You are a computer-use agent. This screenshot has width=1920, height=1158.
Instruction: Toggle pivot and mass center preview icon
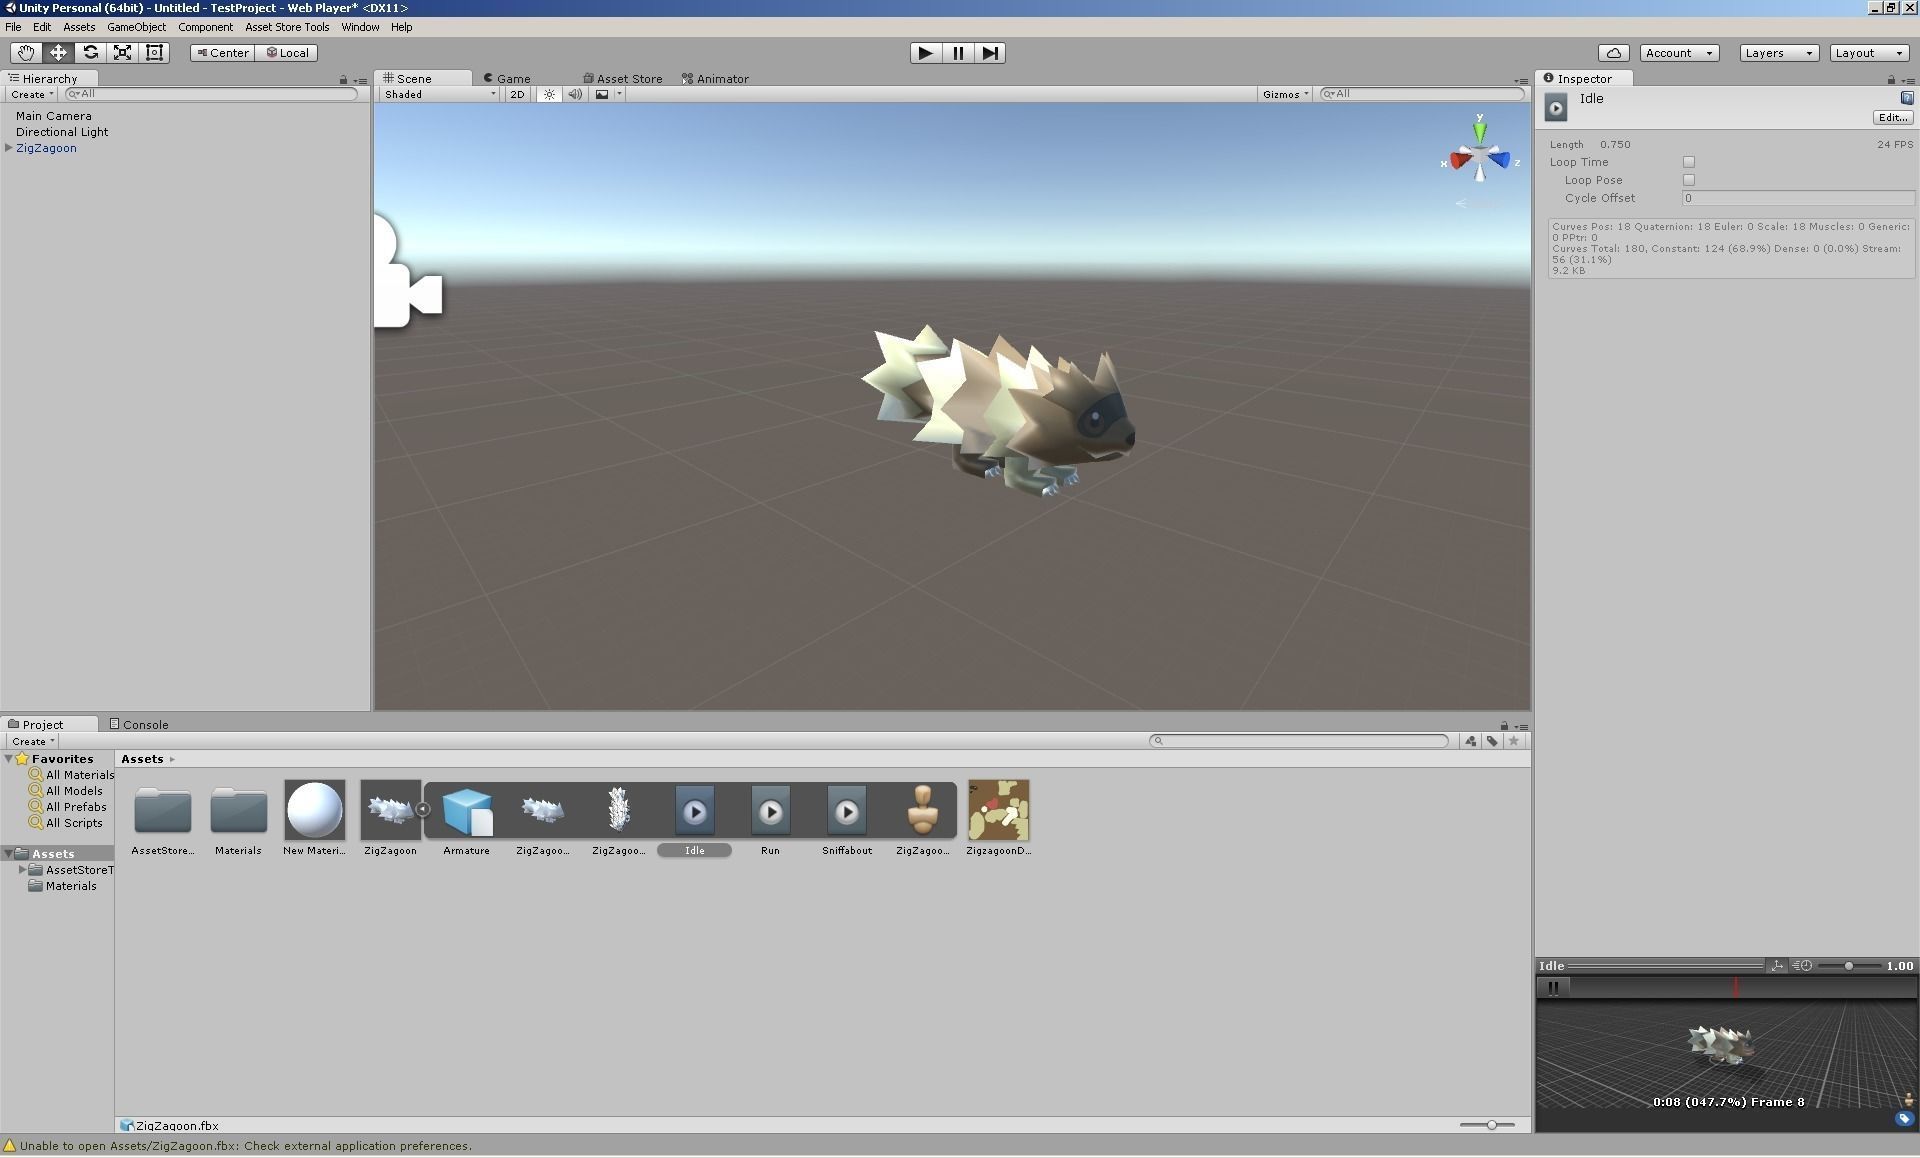tap(1777, 966)
